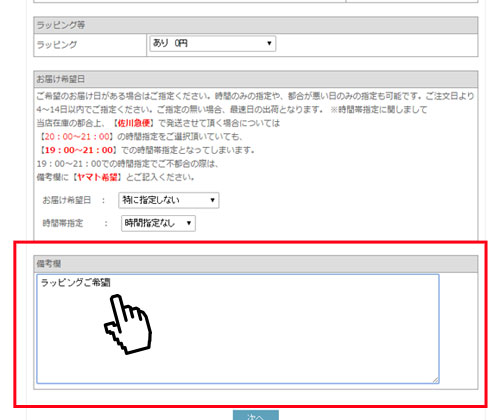Click the resize grip of the 備考欄 textarea

(436, 380)
